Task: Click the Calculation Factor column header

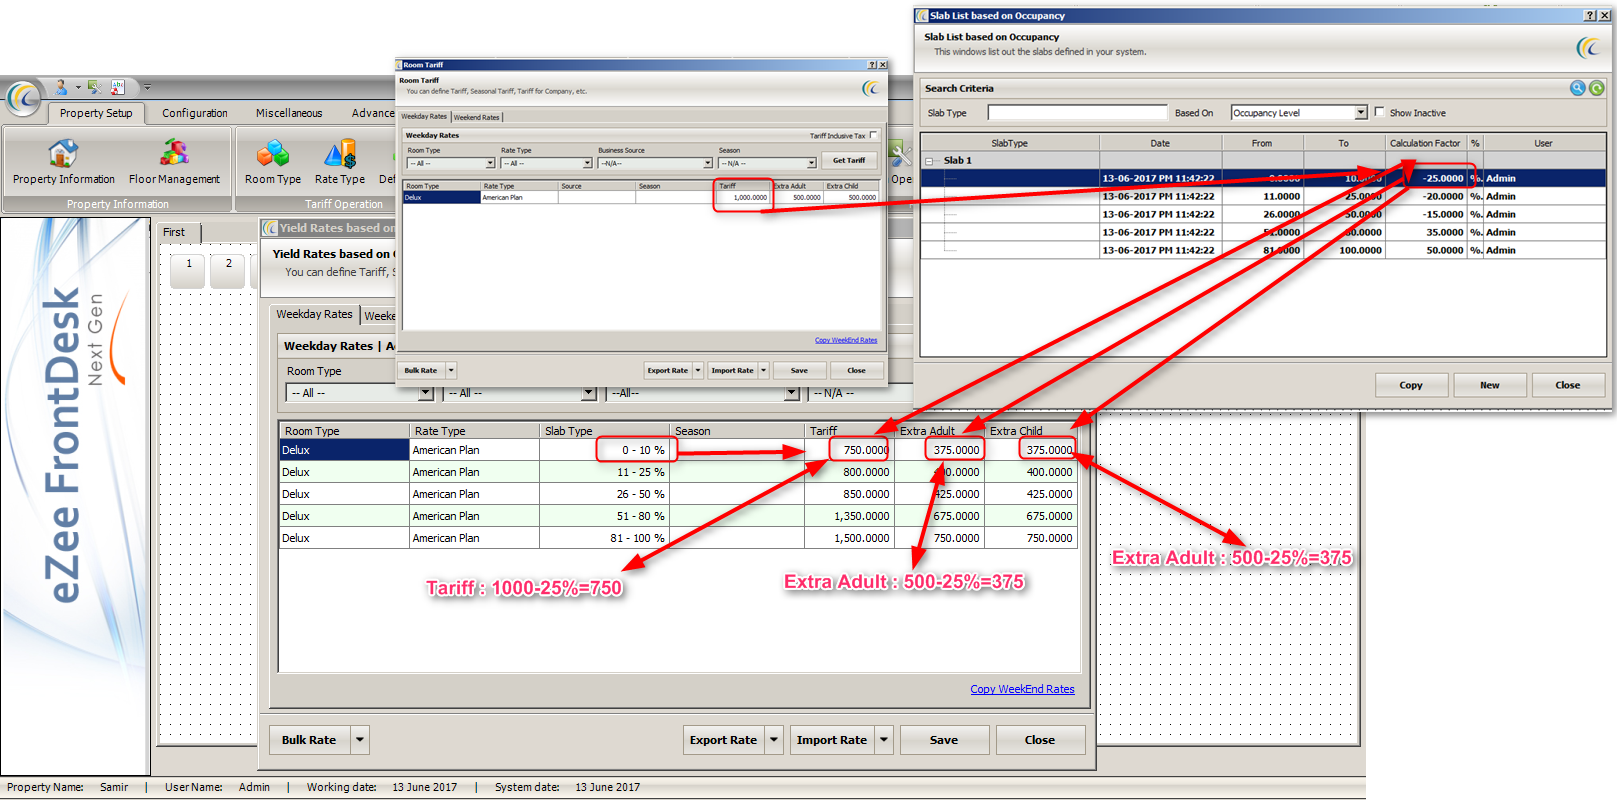Action: (1425, 143)
